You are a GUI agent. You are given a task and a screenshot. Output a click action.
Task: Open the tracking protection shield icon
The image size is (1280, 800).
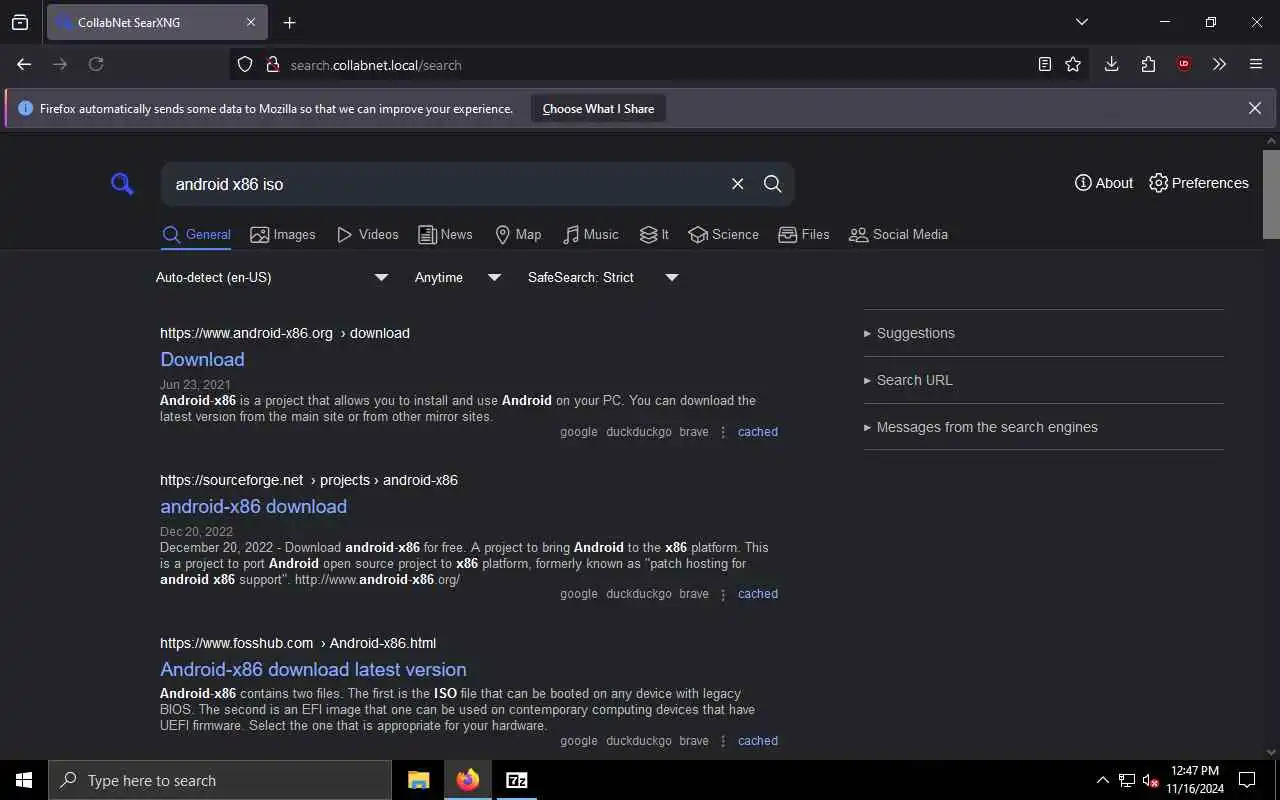(245, 64)
